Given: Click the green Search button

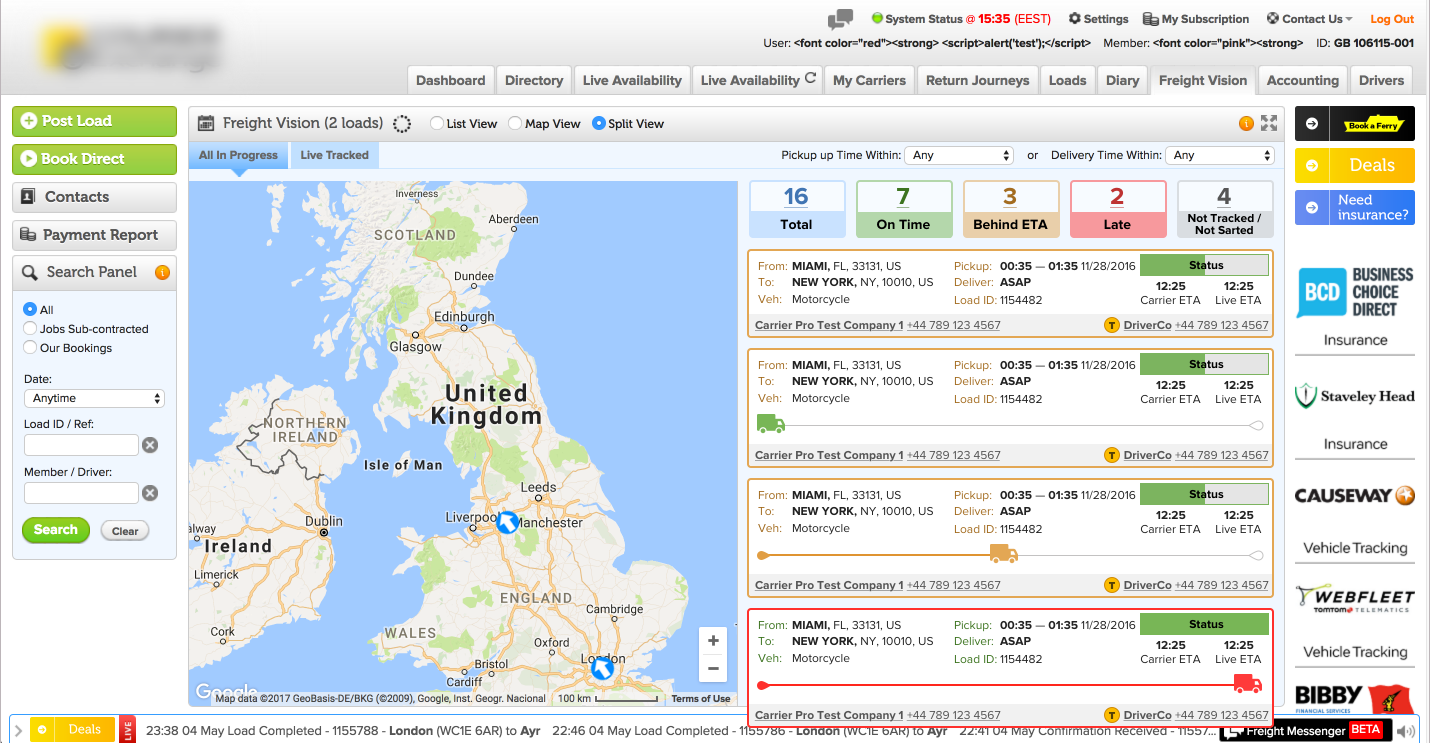Looking at the screenshot, I should pyautogui.click(x=56, y=530).
